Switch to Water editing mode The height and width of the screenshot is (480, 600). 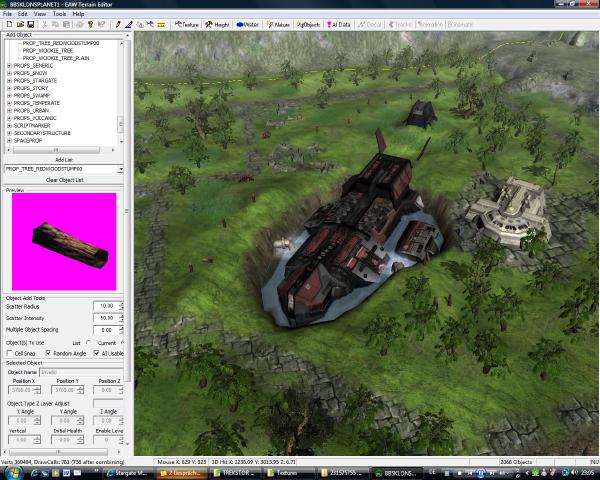tap(248, 24)
